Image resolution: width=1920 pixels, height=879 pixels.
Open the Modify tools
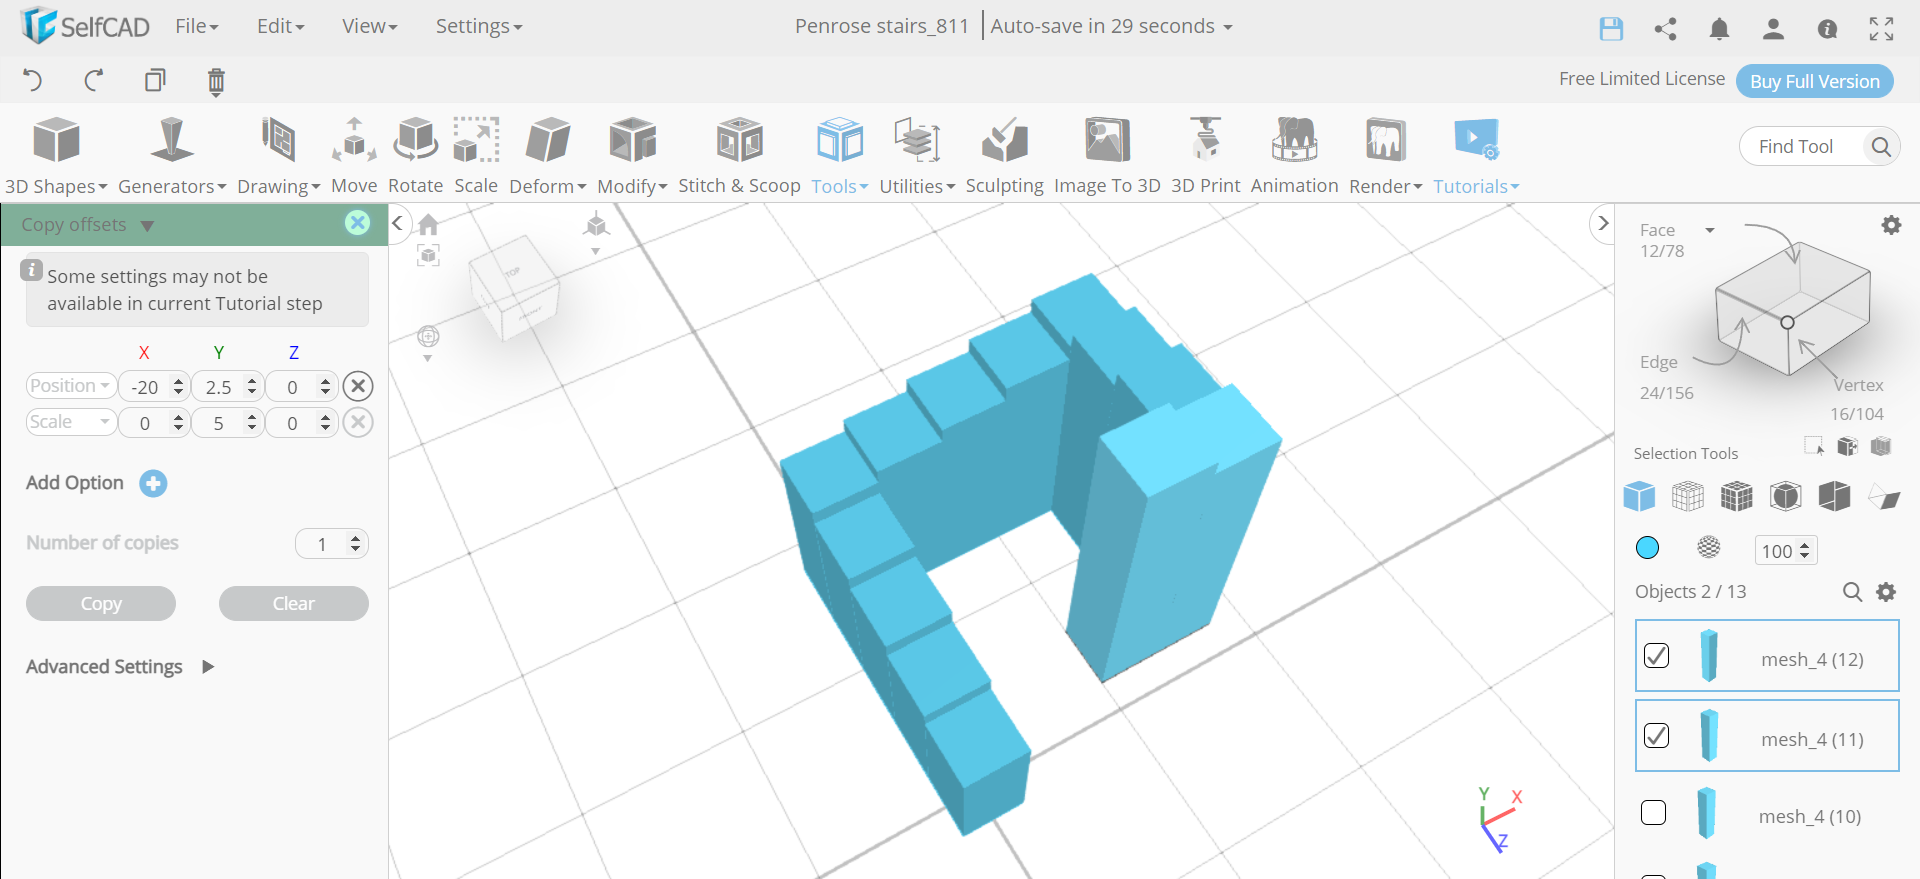click(x=632, y=156)
